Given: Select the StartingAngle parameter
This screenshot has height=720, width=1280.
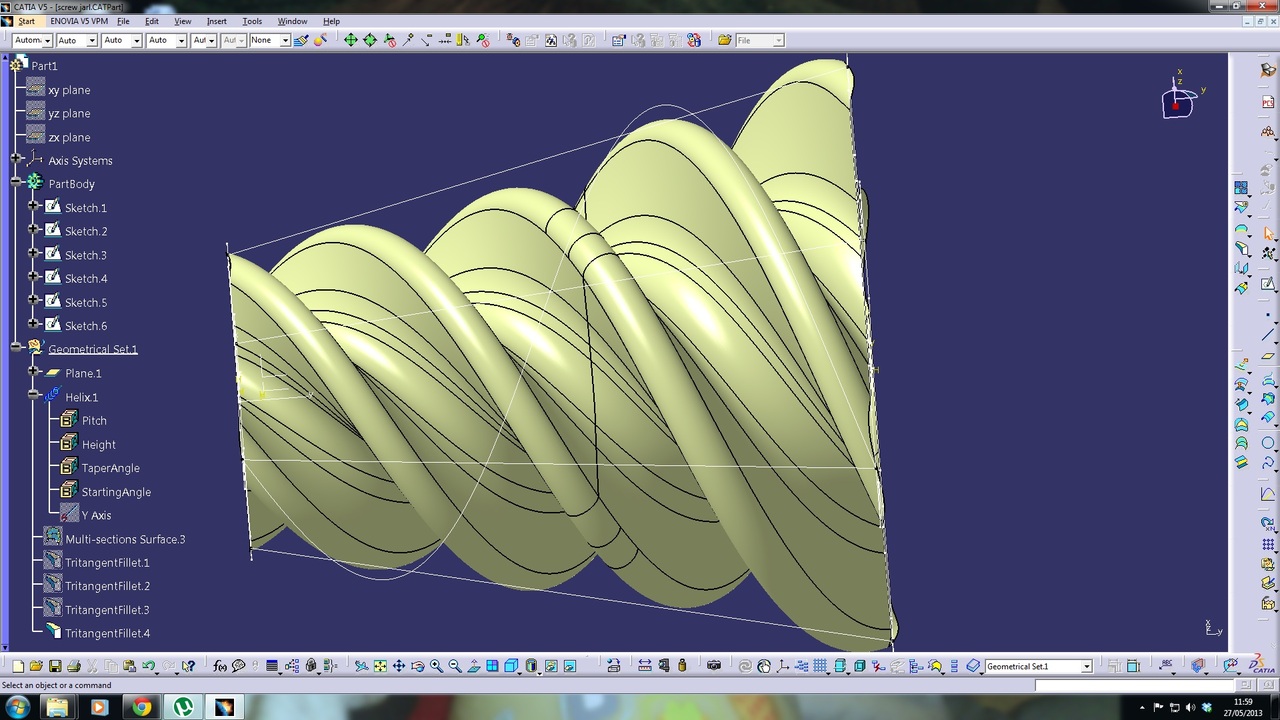Looking at the screenshot, I should tap(116, 492).
